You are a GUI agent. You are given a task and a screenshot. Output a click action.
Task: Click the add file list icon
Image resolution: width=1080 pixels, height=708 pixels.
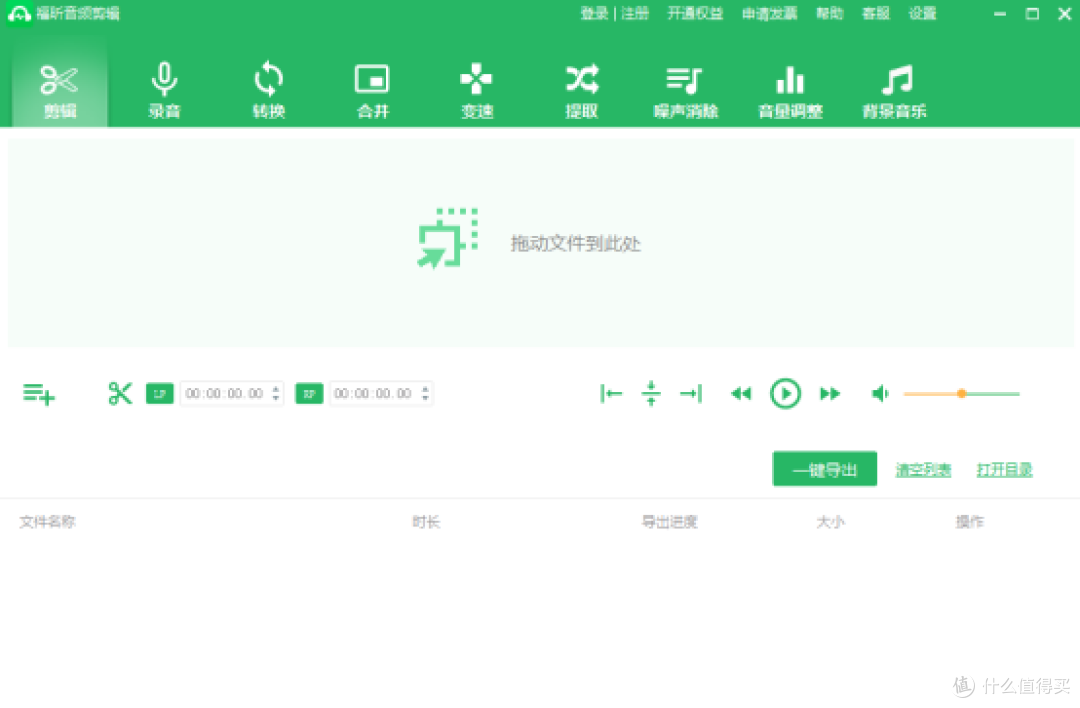pos(39,394)
